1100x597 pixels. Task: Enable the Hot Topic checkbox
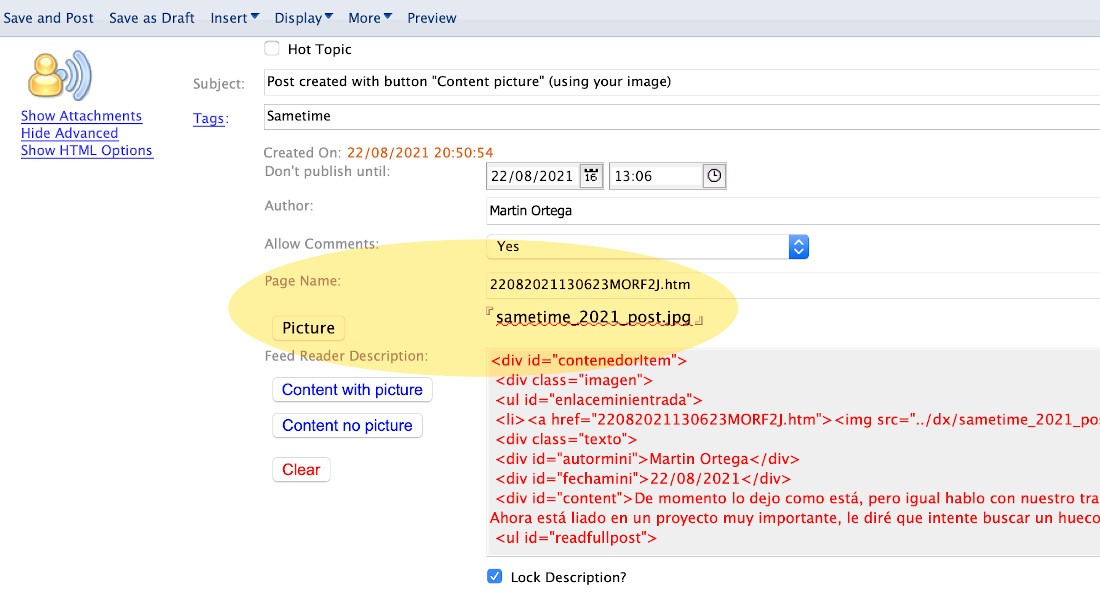click(x=272, y=48)
